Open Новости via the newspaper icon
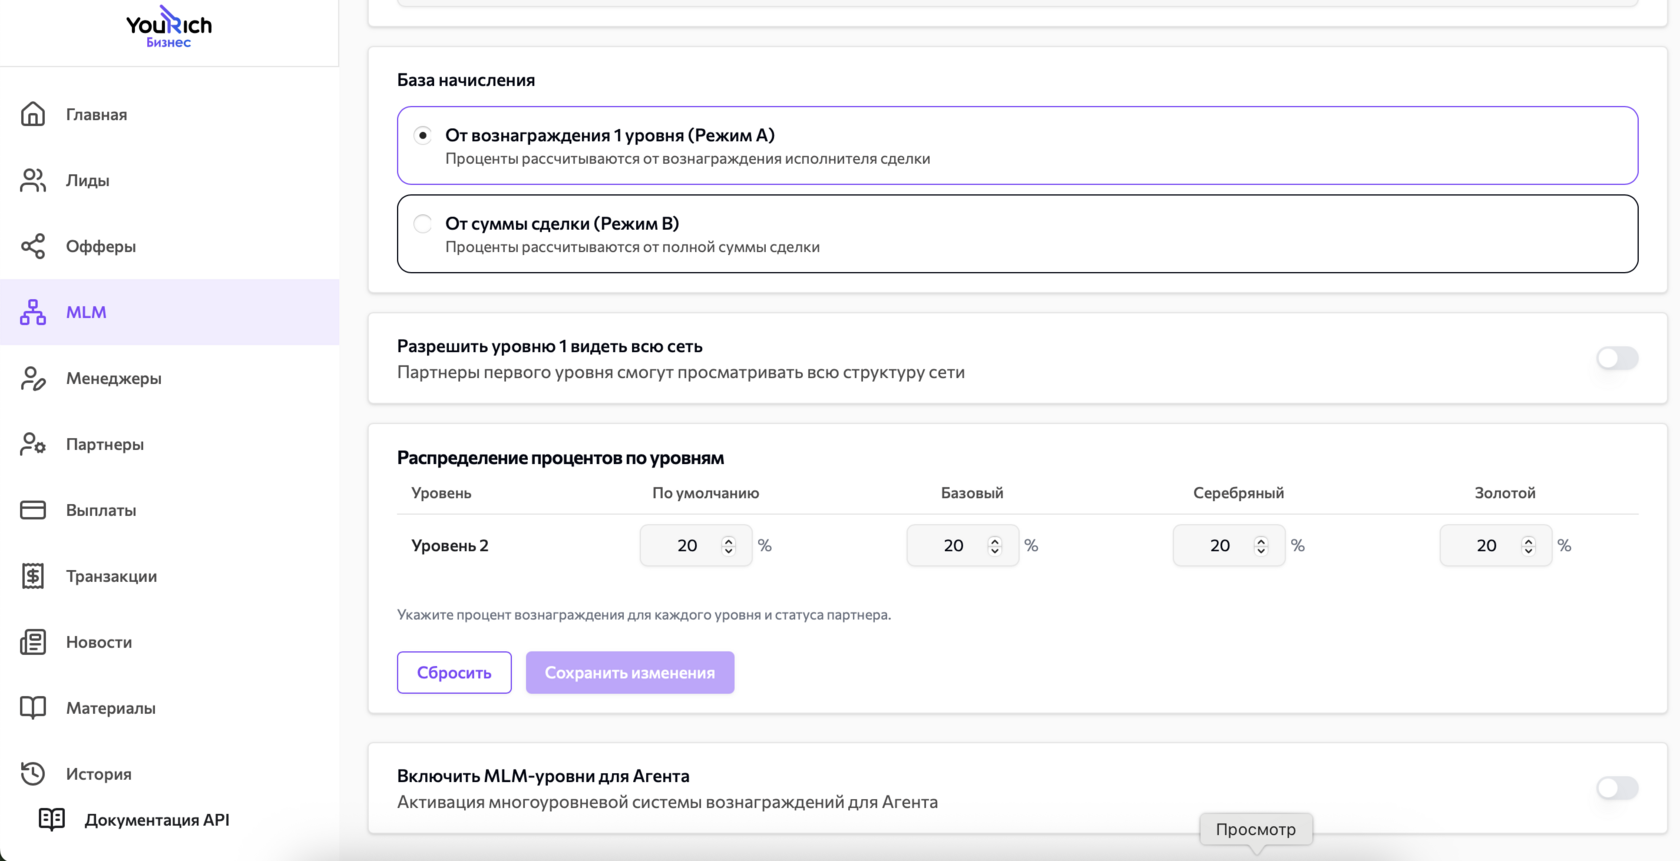The width and height of the screenshot is (1680, 861). [33, 642]
